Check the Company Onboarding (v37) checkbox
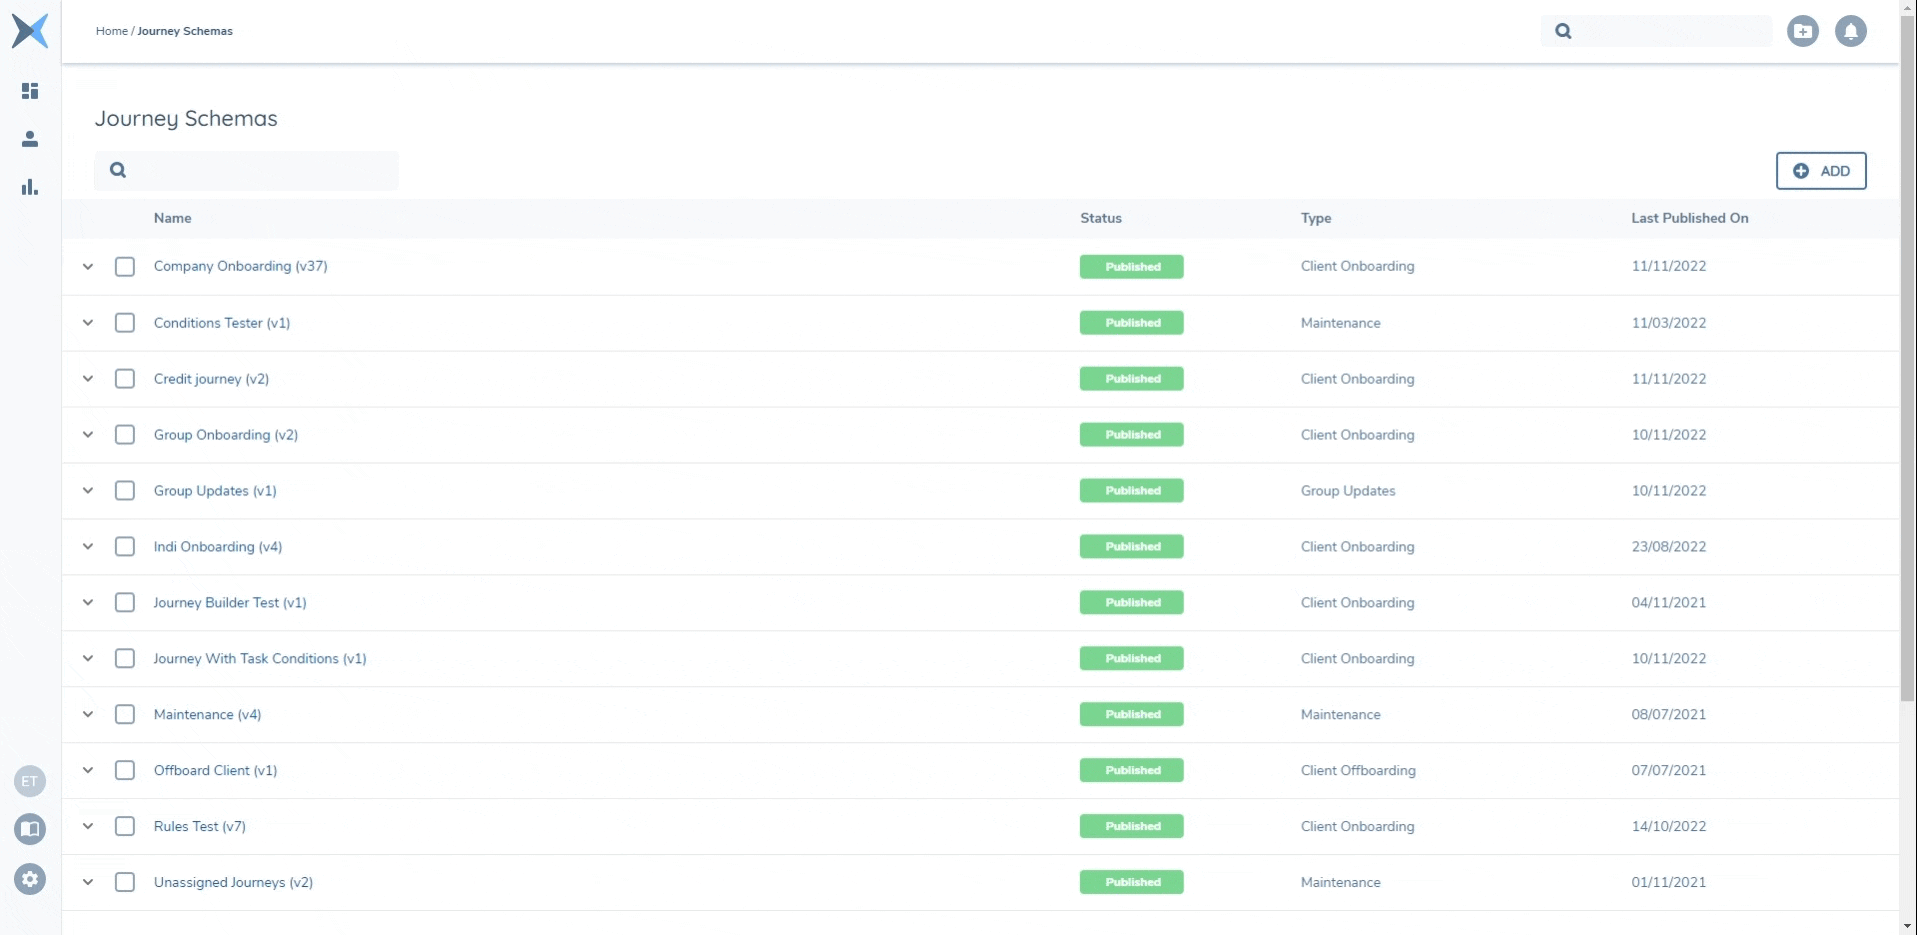1917x935 pixels. tap(125, 267)
